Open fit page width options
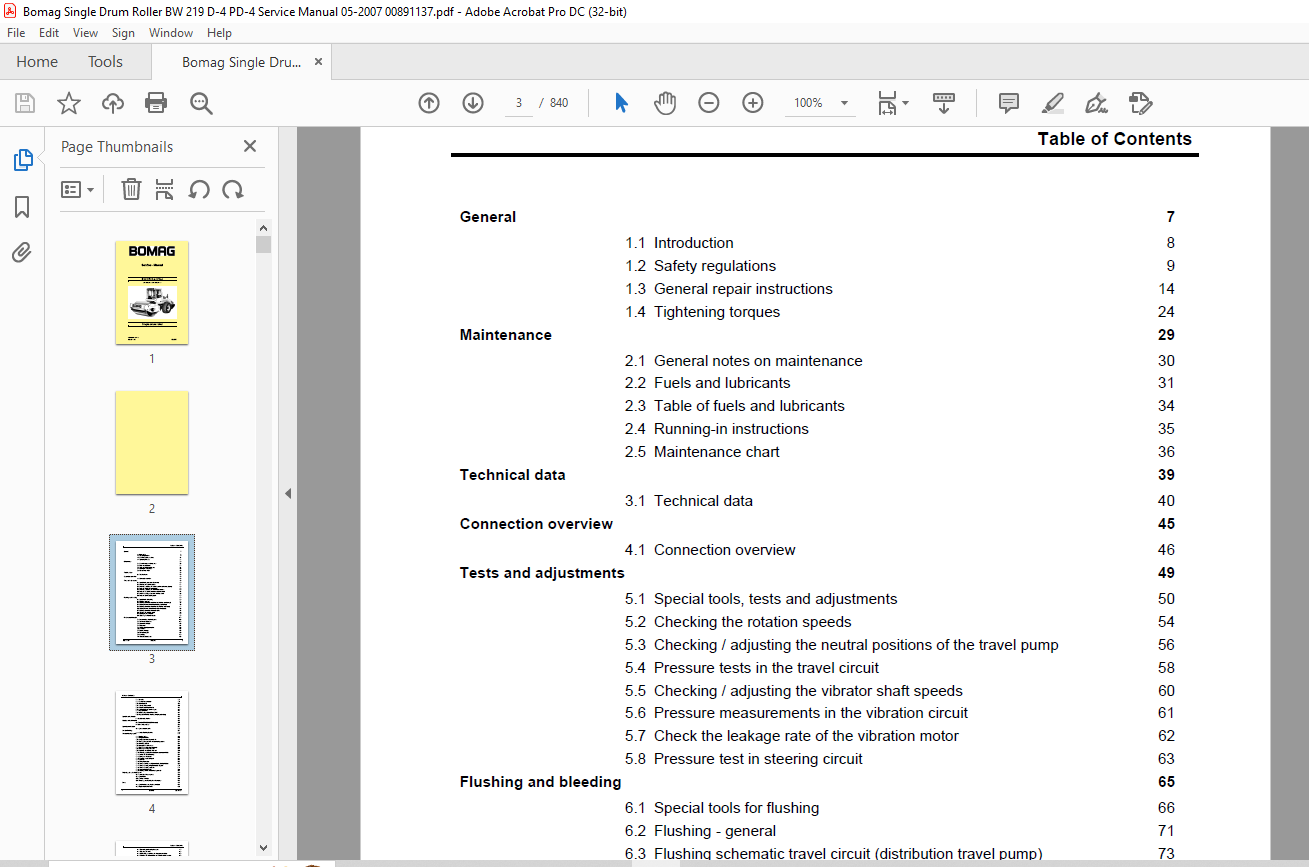The height and width of the screenshot is (867, 1309). coord(892,103)
